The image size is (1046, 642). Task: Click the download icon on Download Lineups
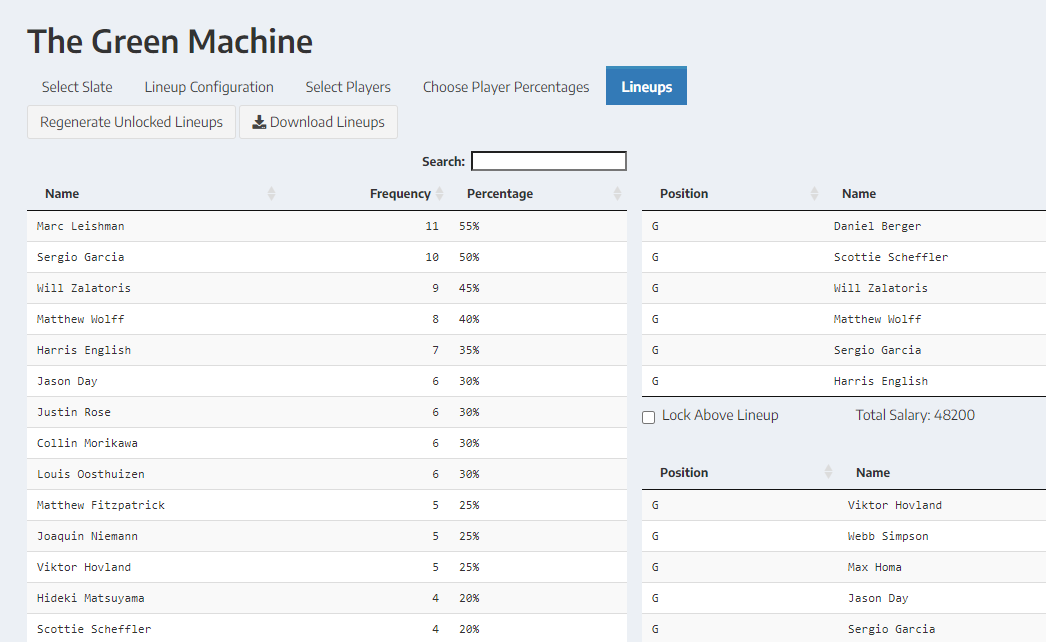(259, 122)
